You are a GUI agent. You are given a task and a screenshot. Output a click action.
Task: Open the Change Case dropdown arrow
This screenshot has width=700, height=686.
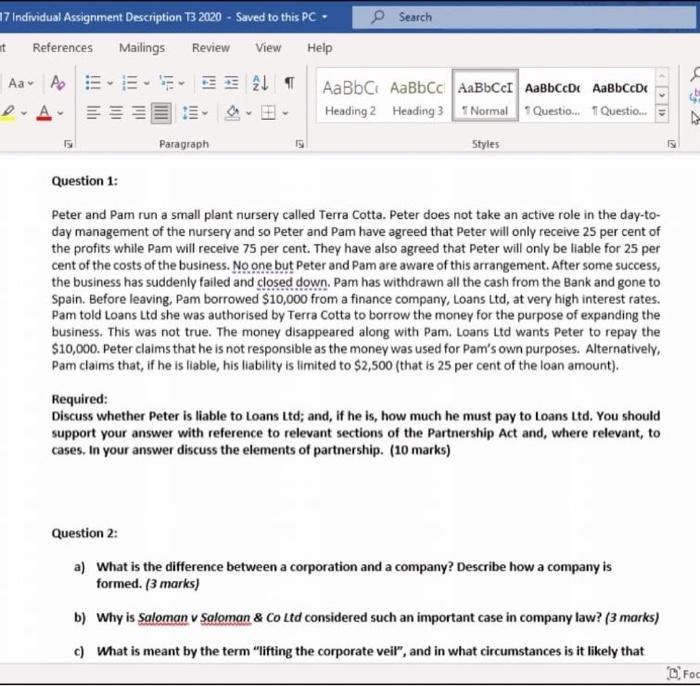[x=30, y=83]
